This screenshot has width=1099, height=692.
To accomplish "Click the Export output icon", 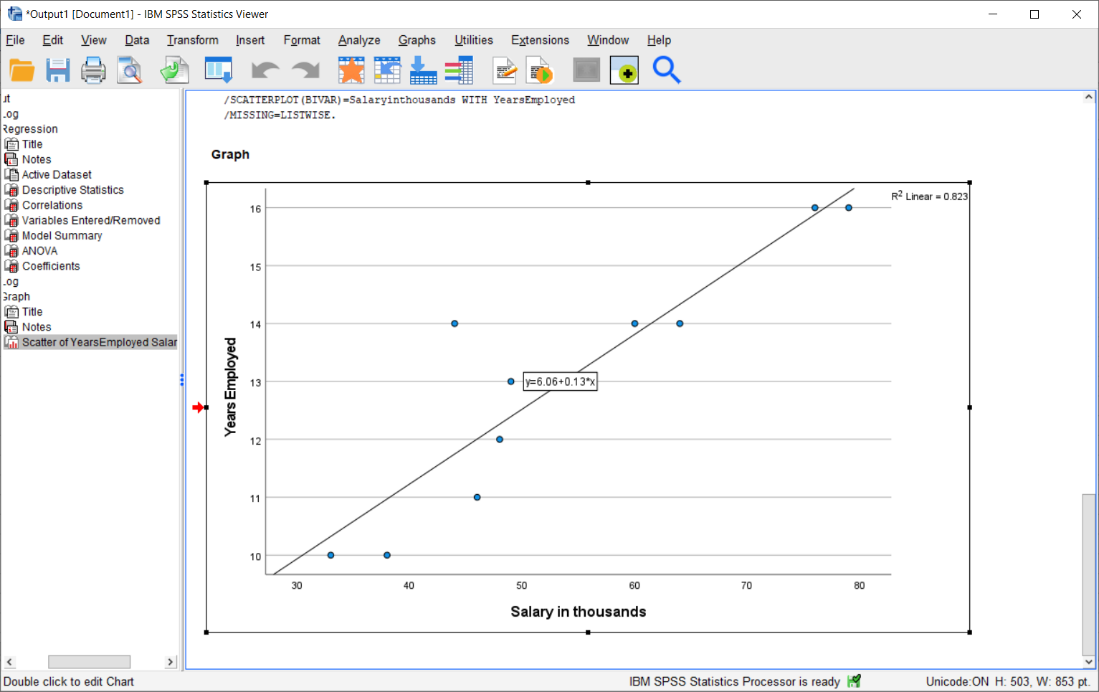I will pyautogui.click(x=174, y=70).
